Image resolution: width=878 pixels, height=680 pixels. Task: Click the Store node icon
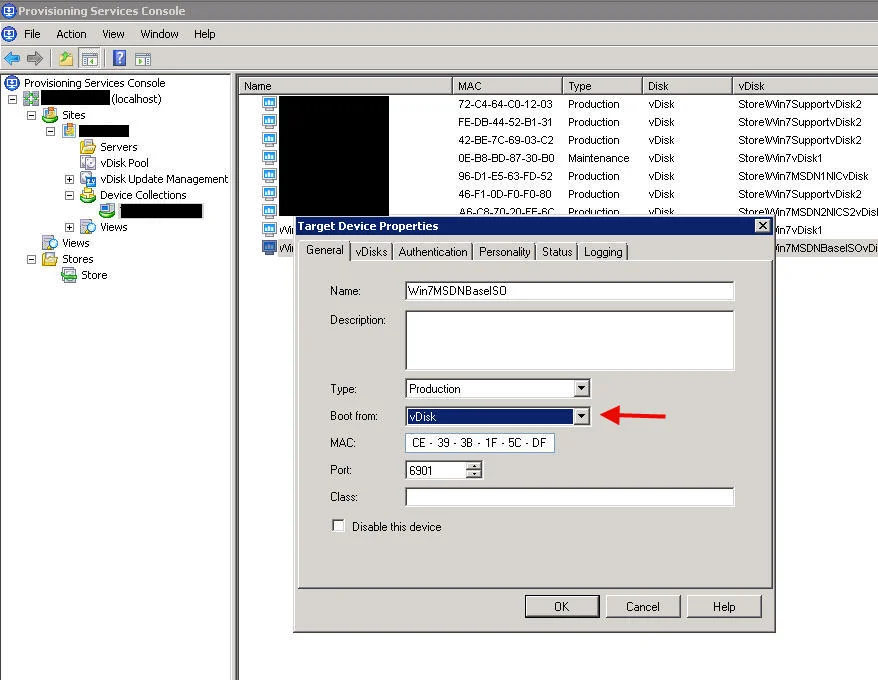pyautogui.click(x=69, y=275)
